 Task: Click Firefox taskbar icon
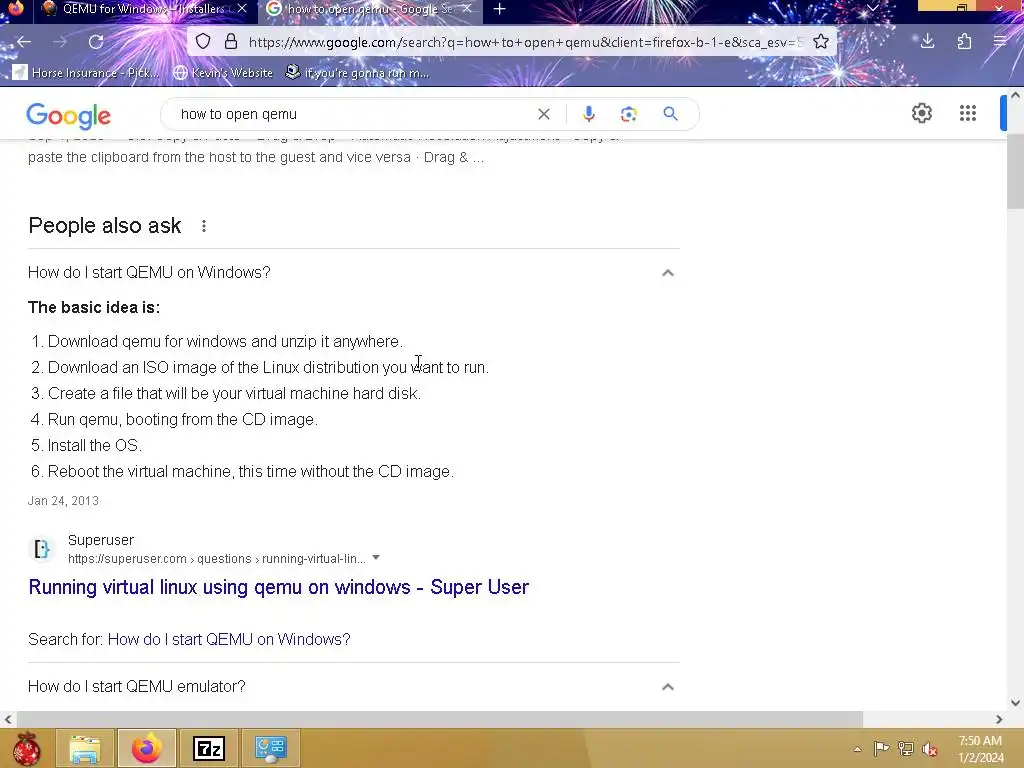pyautogui.click(x=146, y=748)
